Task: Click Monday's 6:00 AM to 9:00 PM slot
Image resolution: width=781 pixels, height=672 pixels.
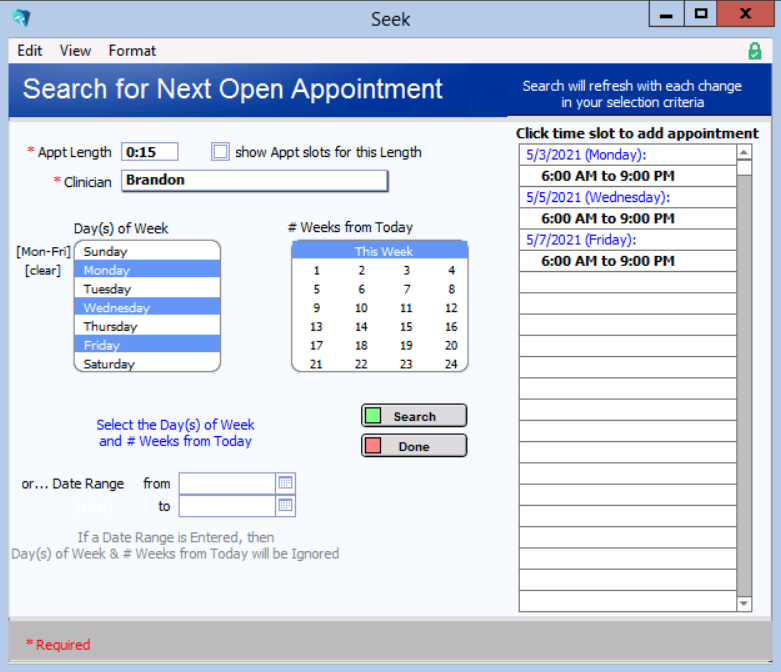Action: [628, 176]
